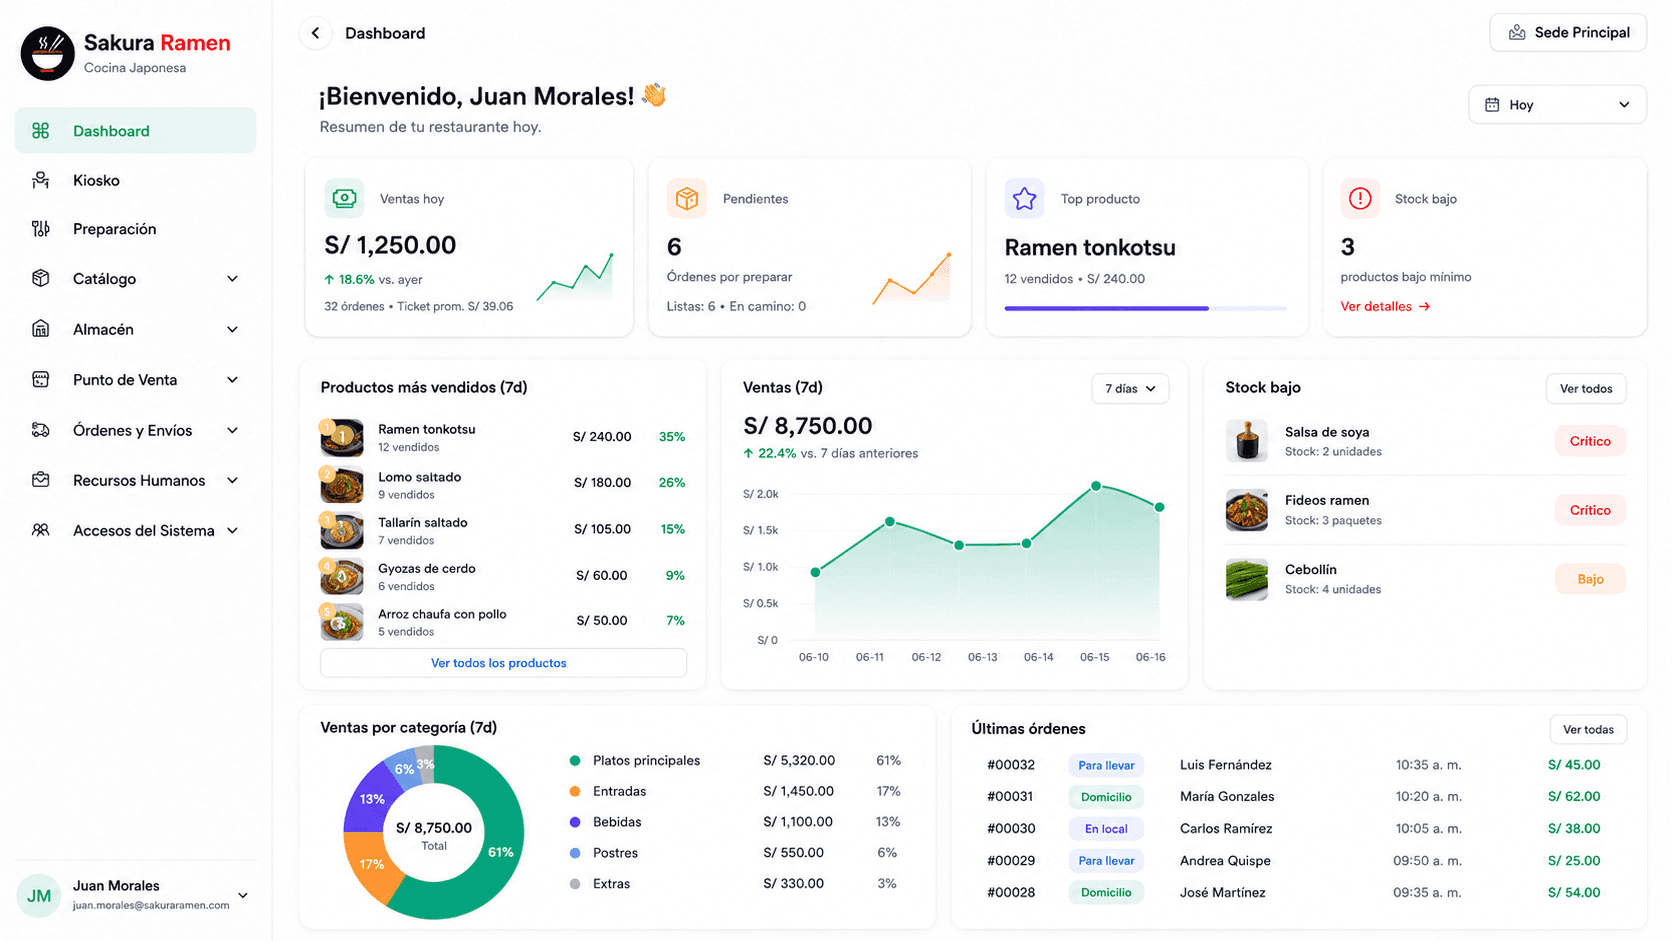Expand the Punto de Venta chevron
This screenshot has height=941, width=1672.
[x=232, y=380]
